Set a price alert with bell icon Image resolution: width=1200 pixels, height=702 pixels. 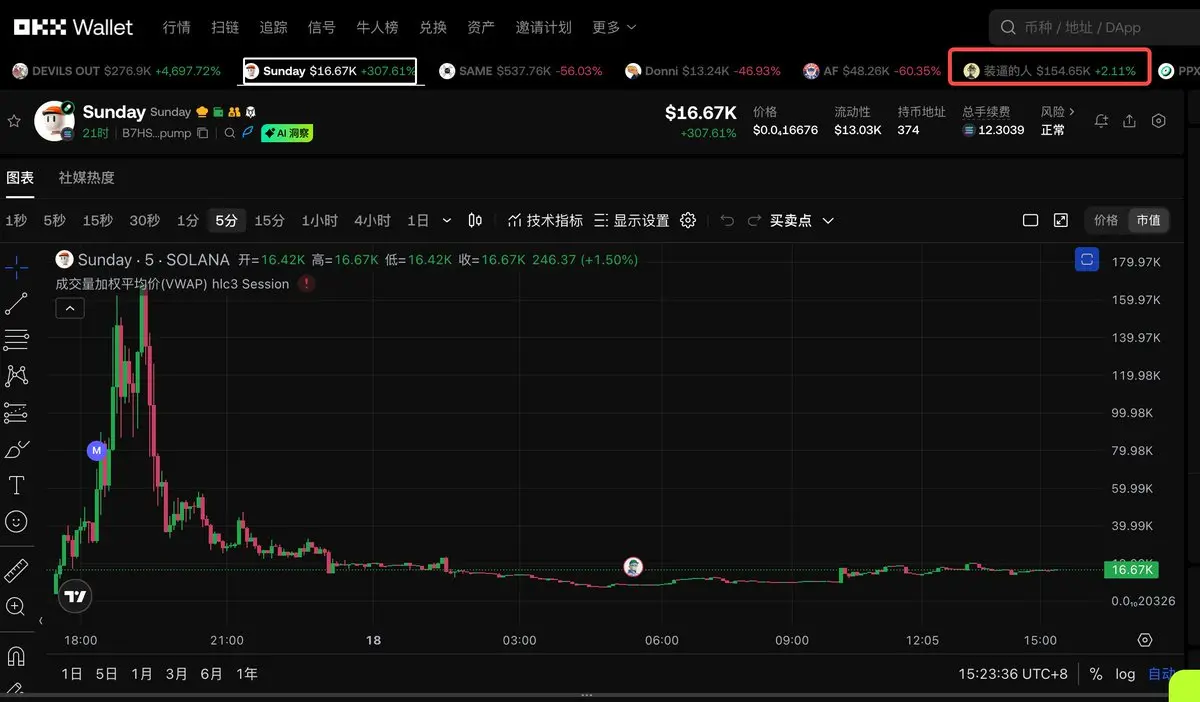1101,121
